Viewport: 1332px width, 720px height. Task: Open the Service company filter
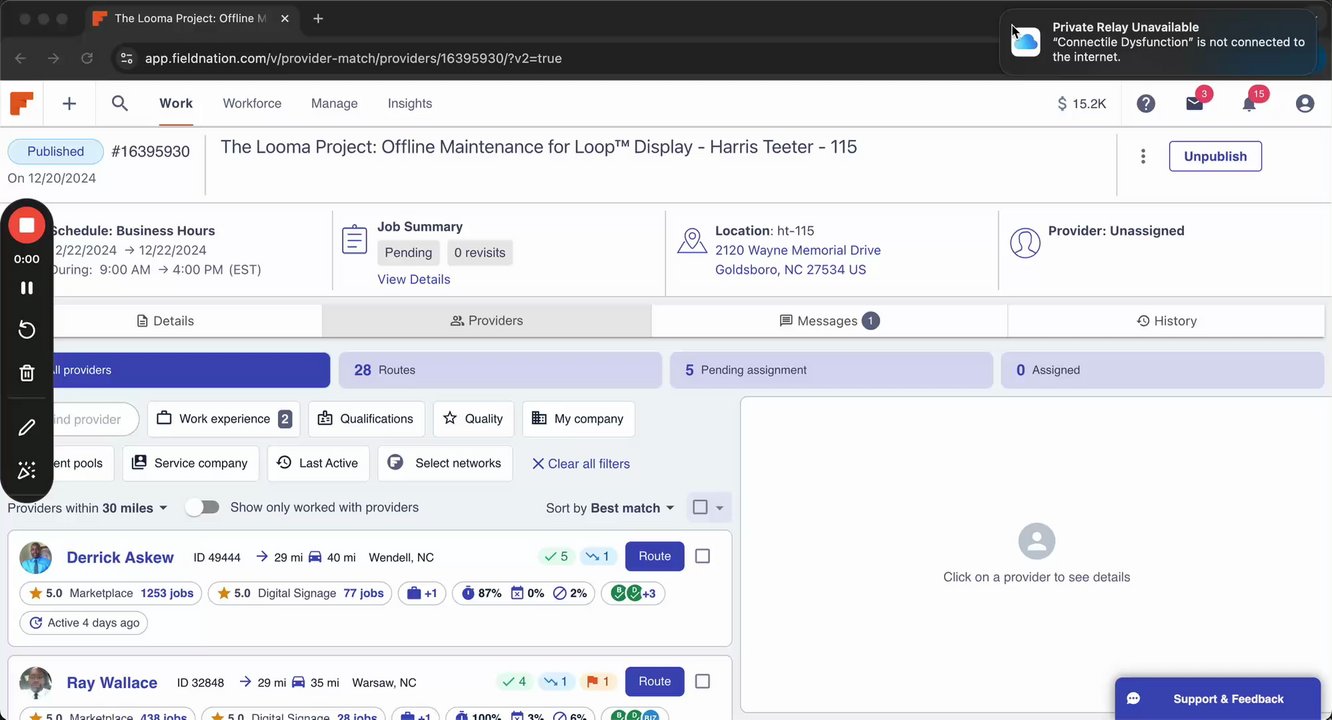[x=191, y=463]
